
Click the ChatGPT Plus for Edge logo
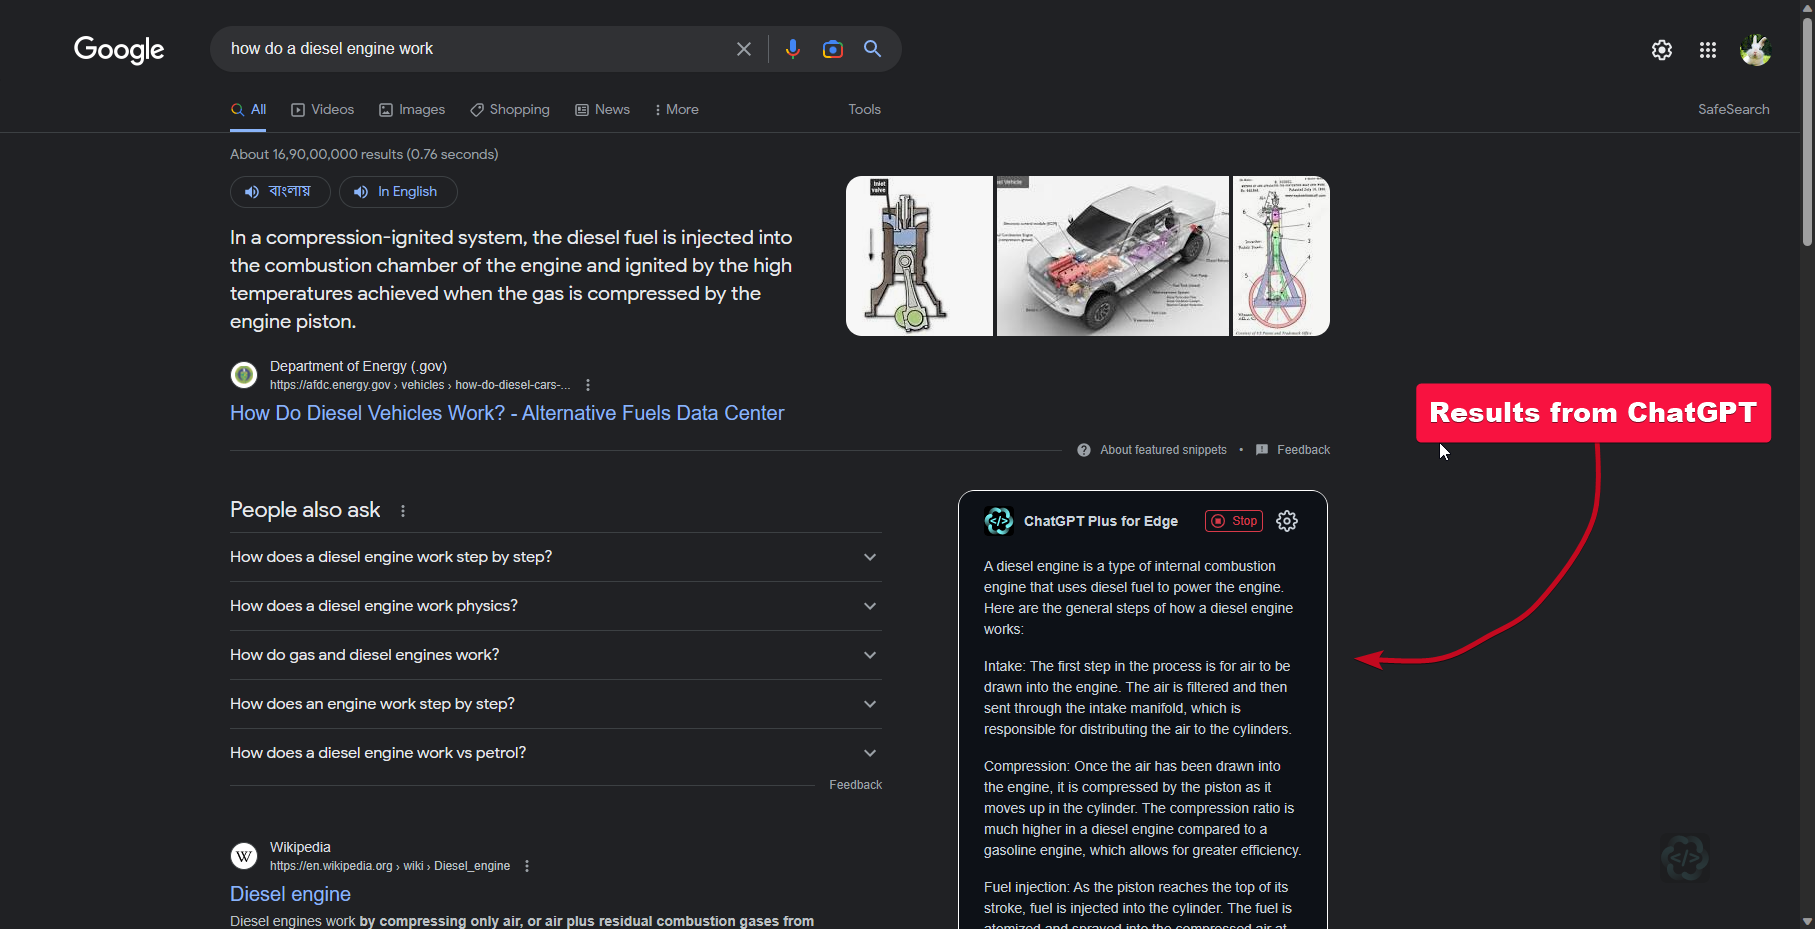(999, 521)
